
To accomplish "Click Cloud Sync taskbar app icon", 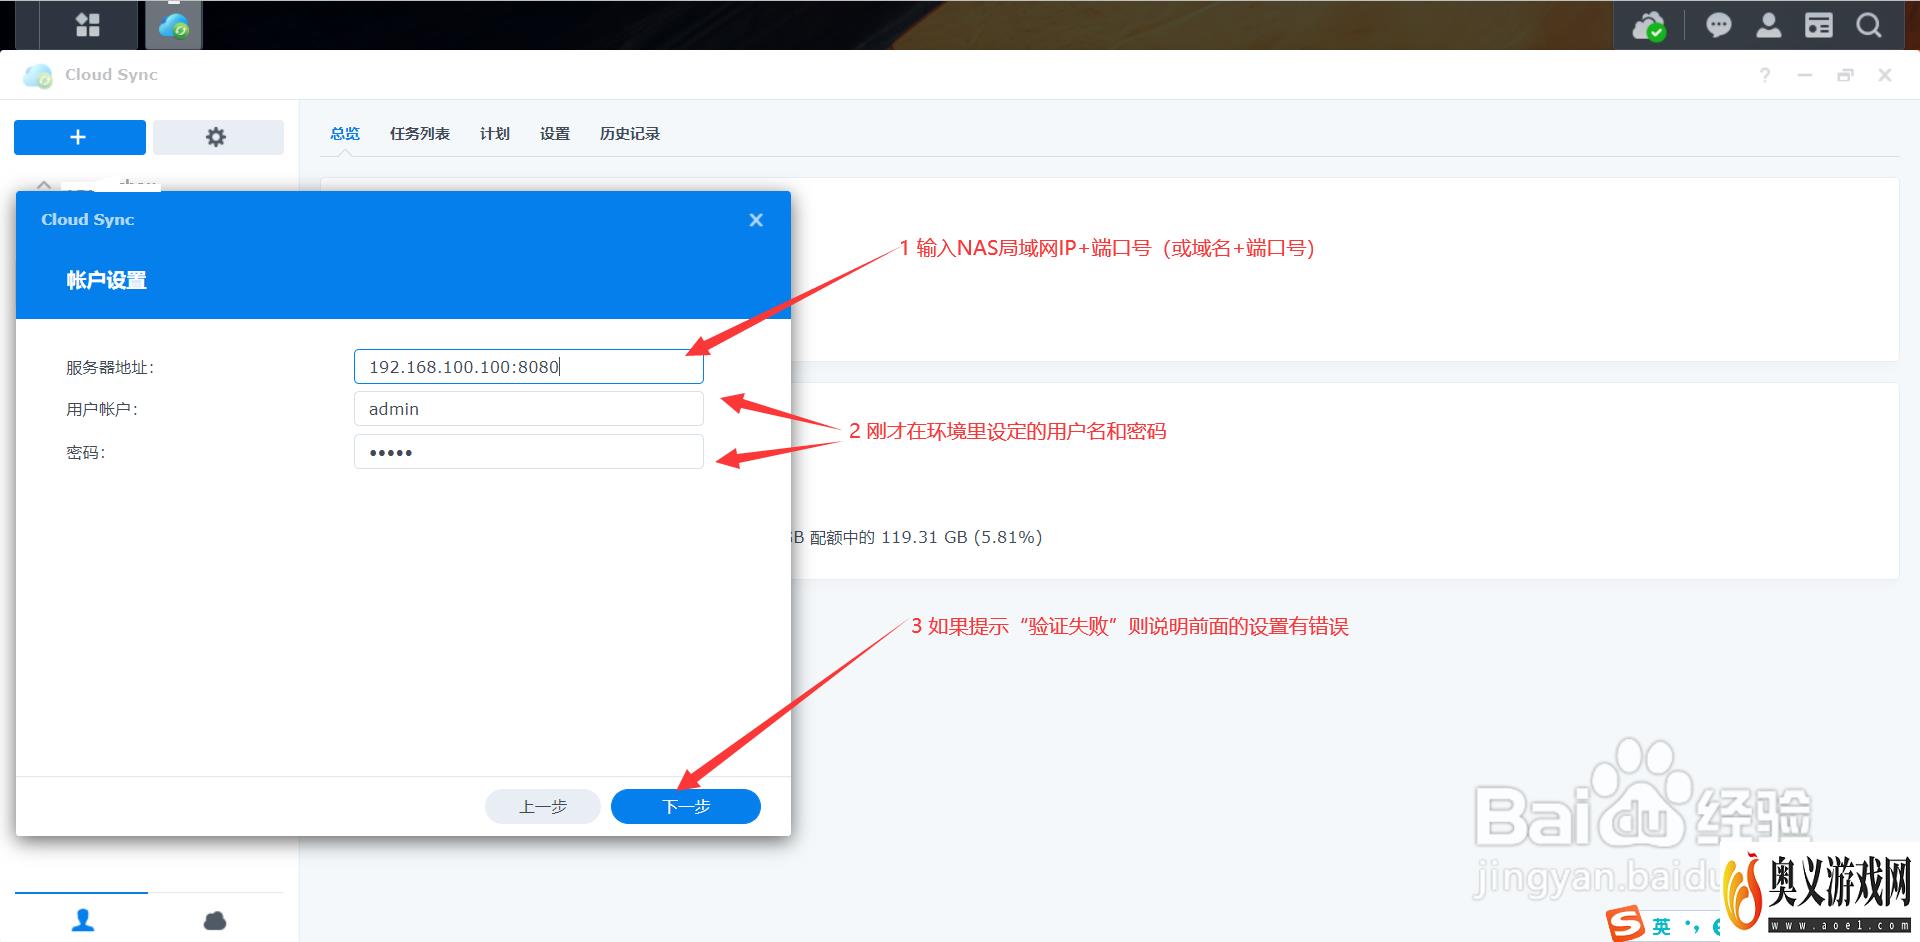I will [x=174, y=25].
